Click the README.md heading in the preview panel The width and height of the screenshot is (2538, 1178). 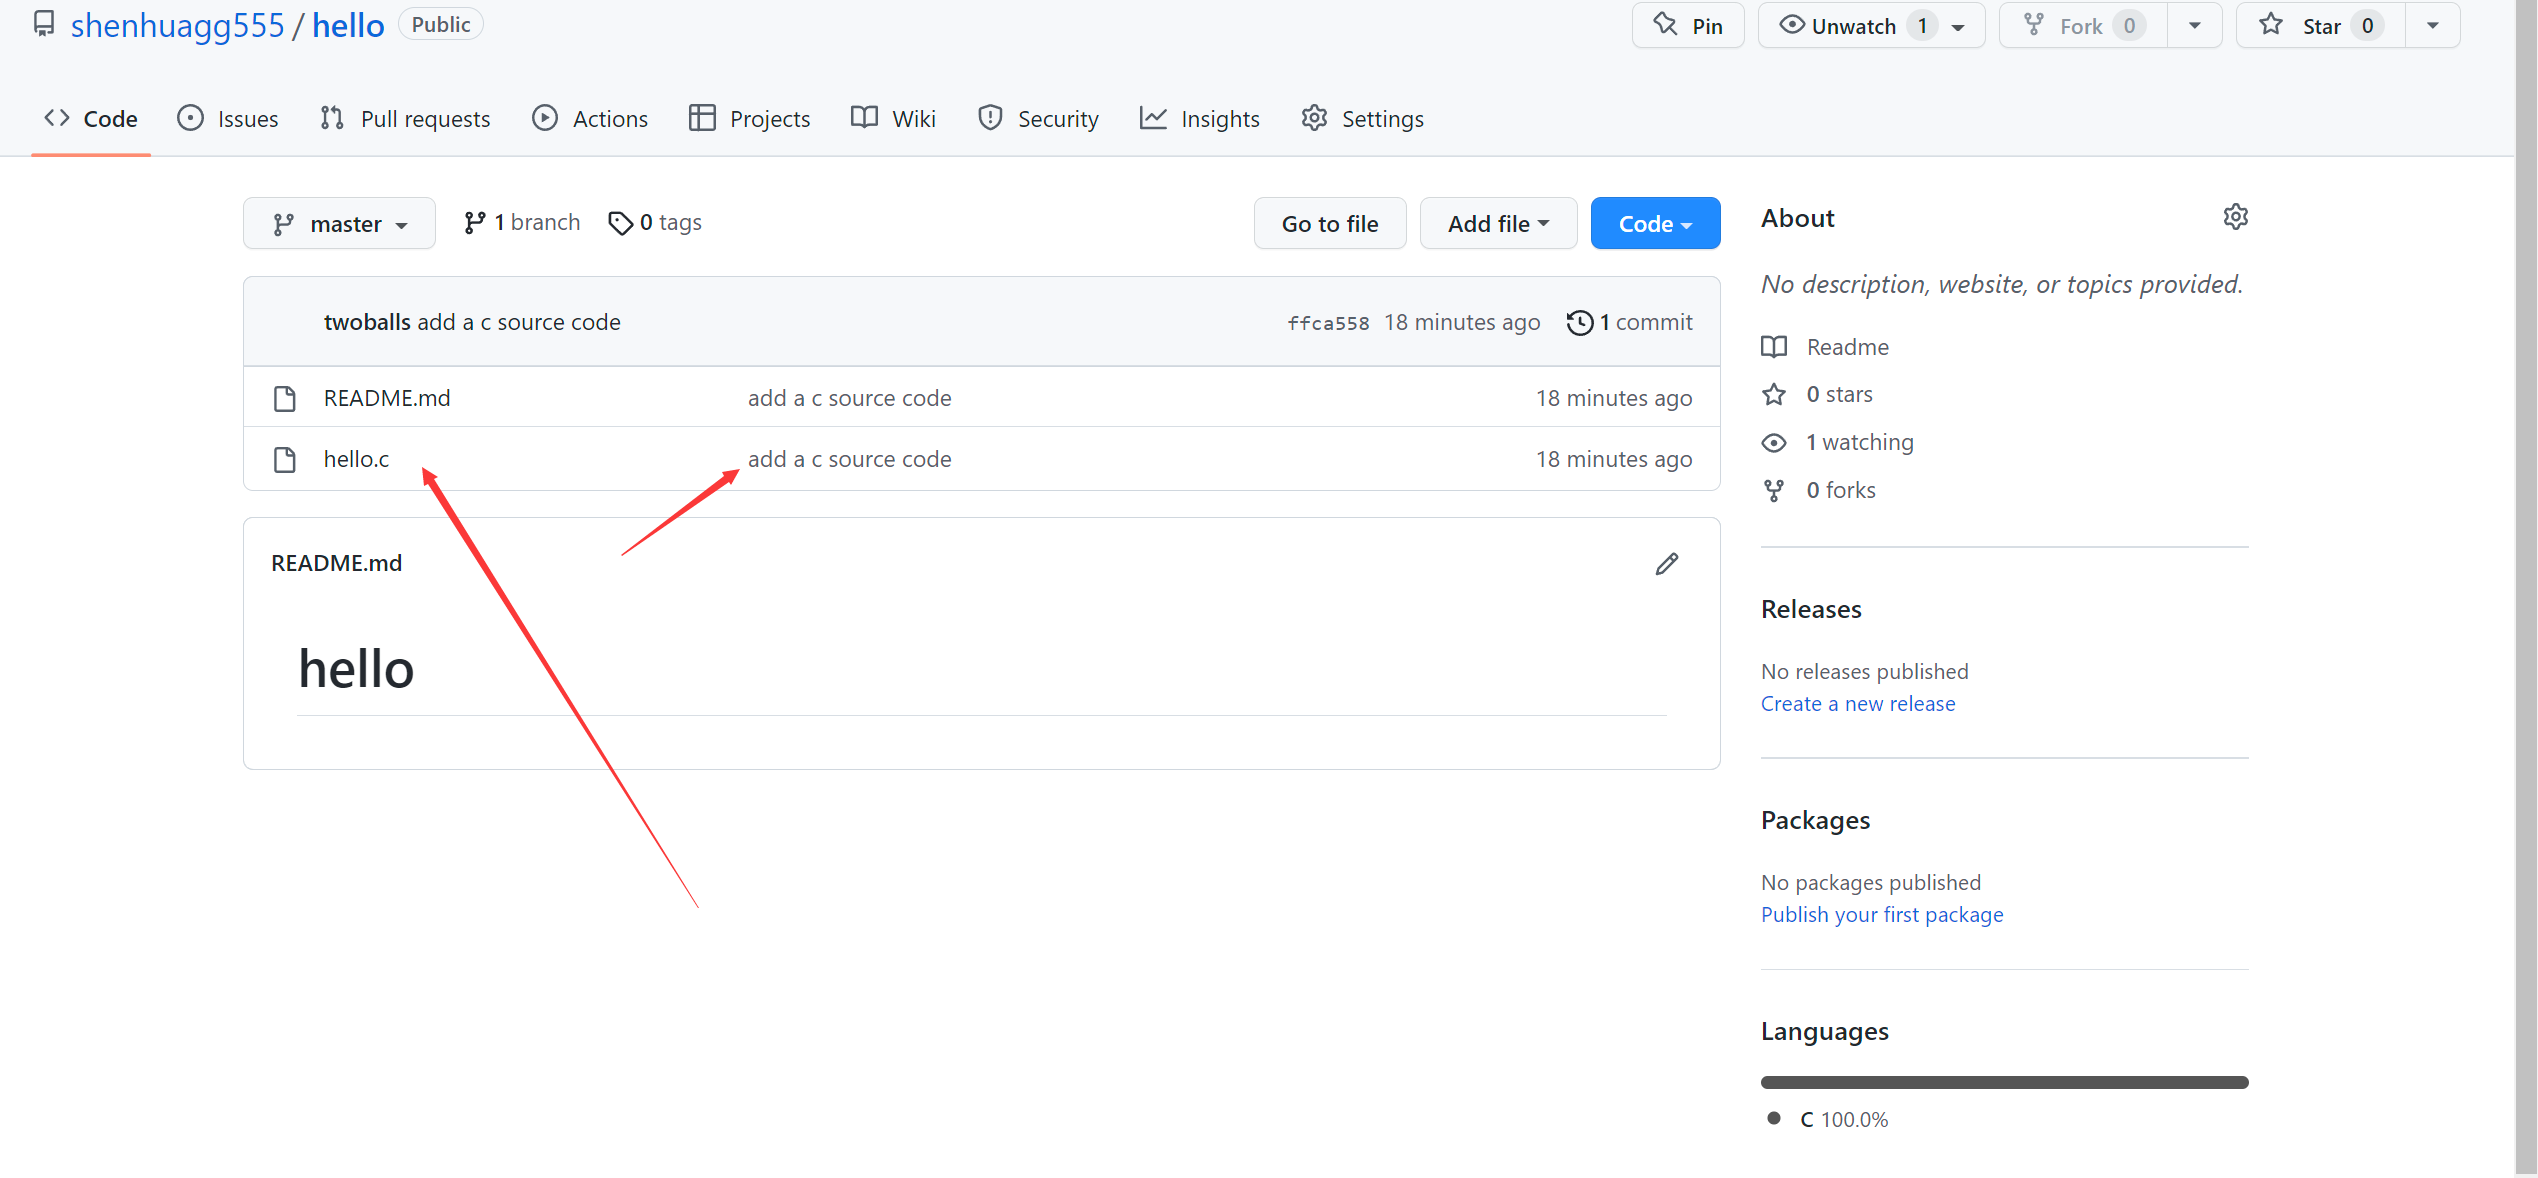point(337,563)
